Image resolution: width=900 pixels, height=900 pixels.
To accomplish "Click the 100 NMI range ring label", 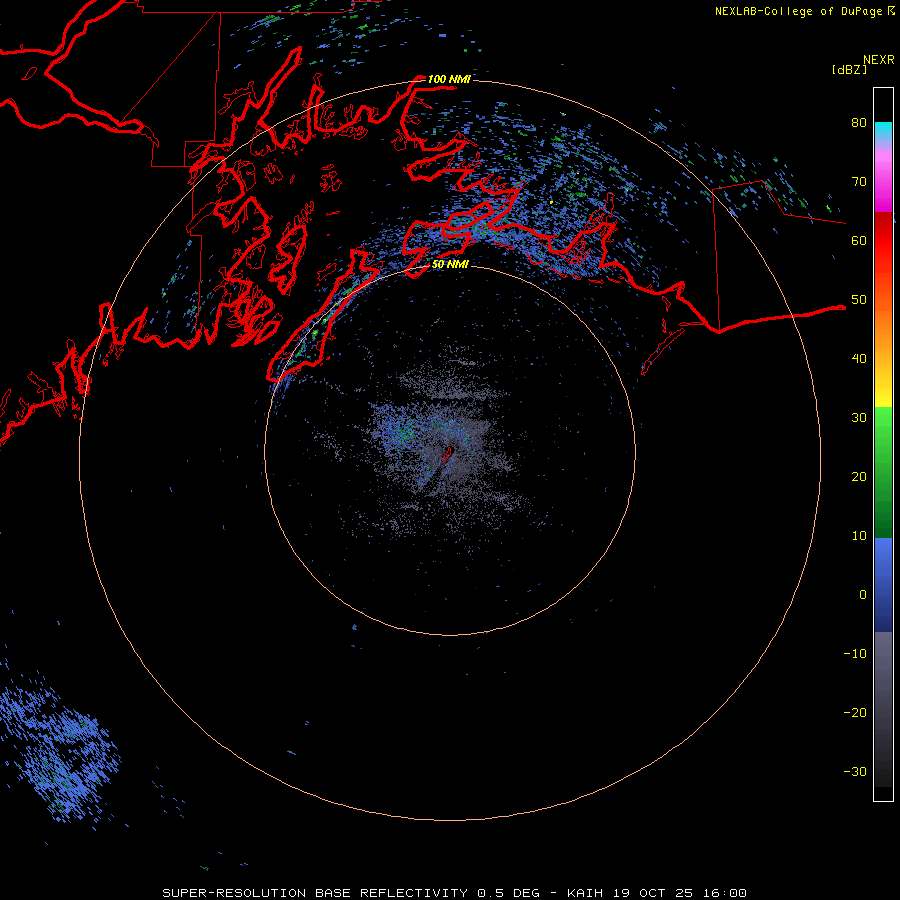I will 449,79.
